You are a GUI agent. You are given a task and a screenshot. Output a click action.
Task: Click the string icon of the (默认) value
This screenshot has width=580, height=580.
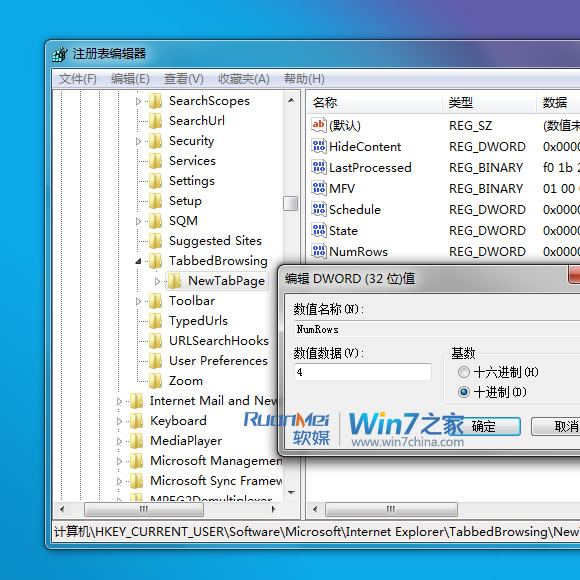pos(318,125)
